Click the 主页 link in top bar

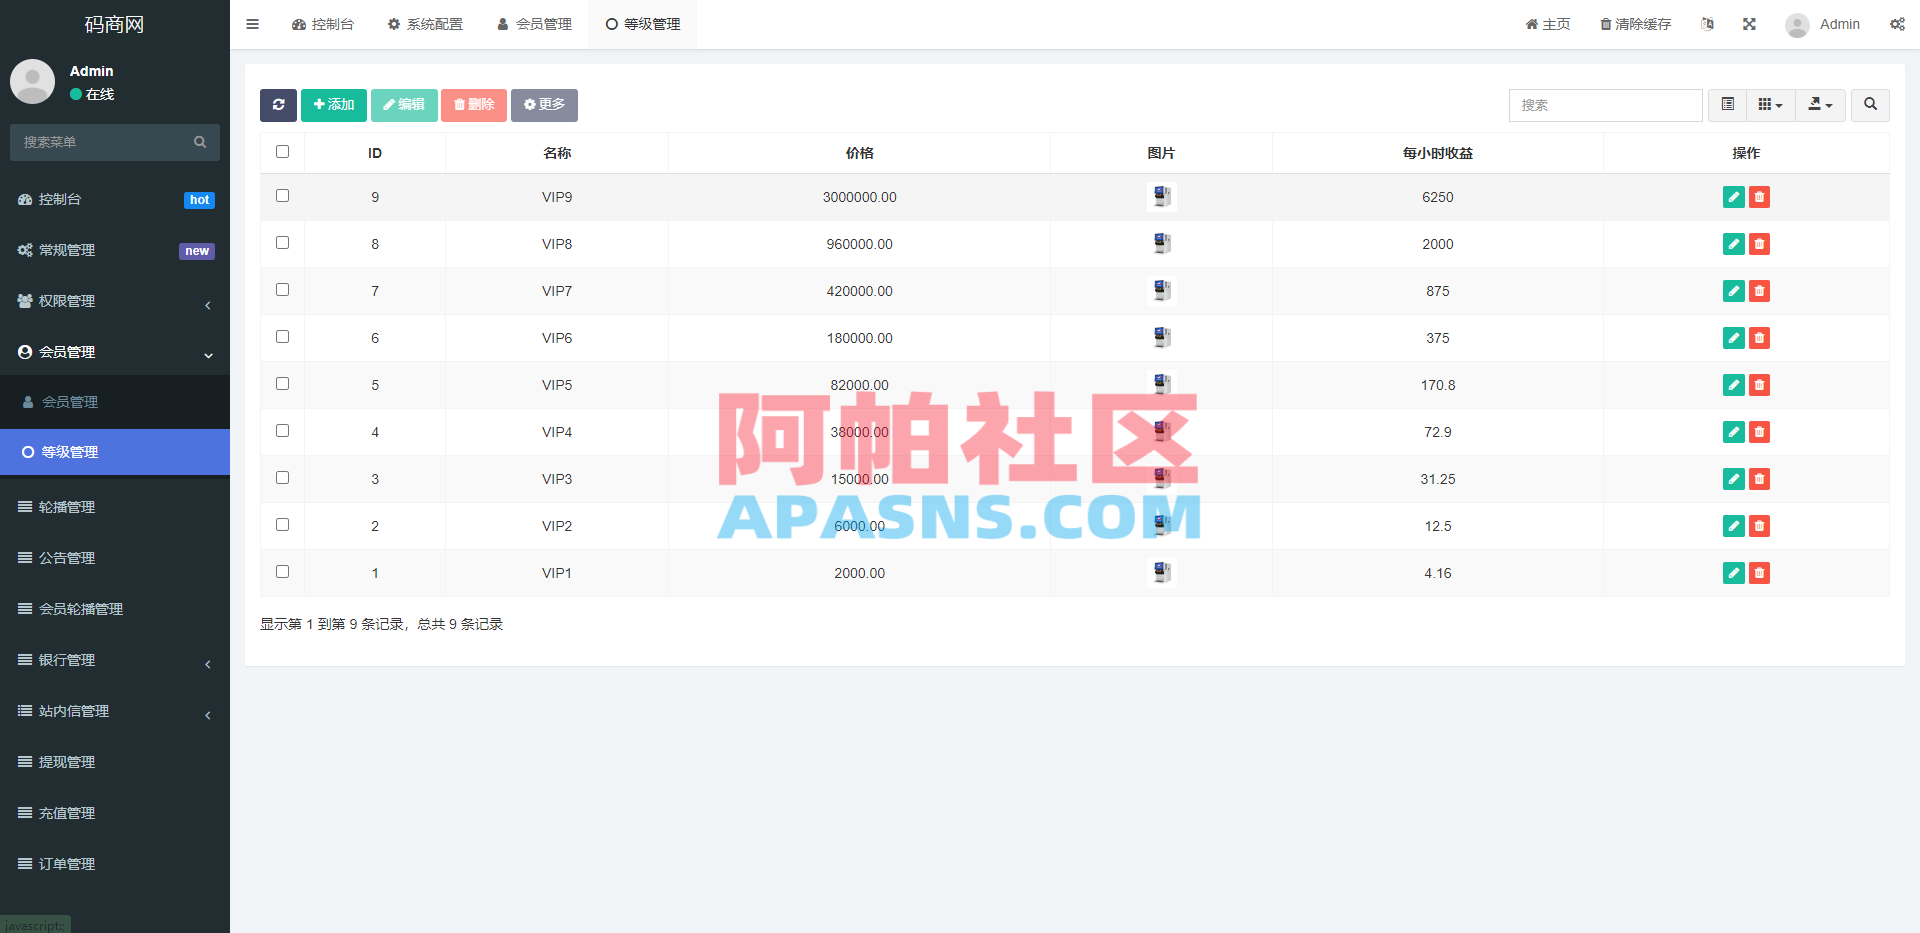click(x=1548, y=23)
